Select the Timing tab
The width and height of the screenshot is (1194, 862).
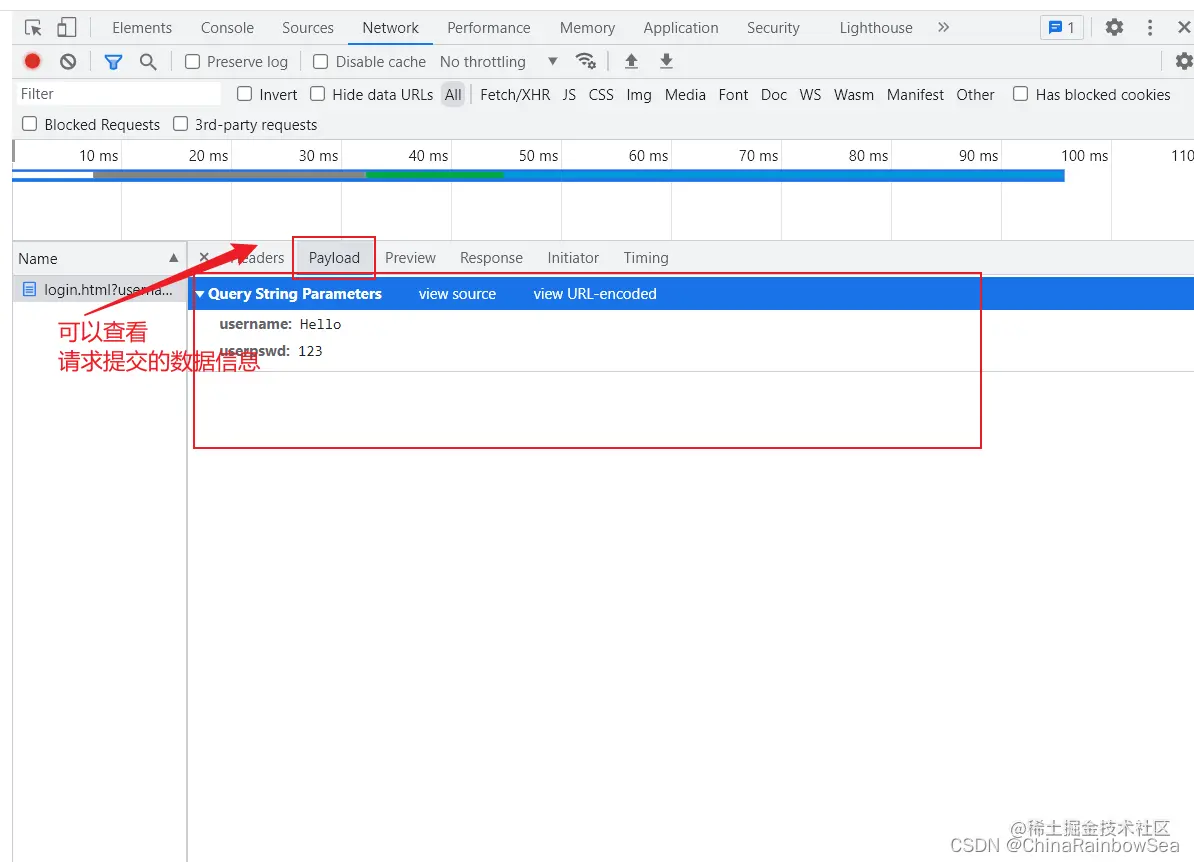[646, 258]
